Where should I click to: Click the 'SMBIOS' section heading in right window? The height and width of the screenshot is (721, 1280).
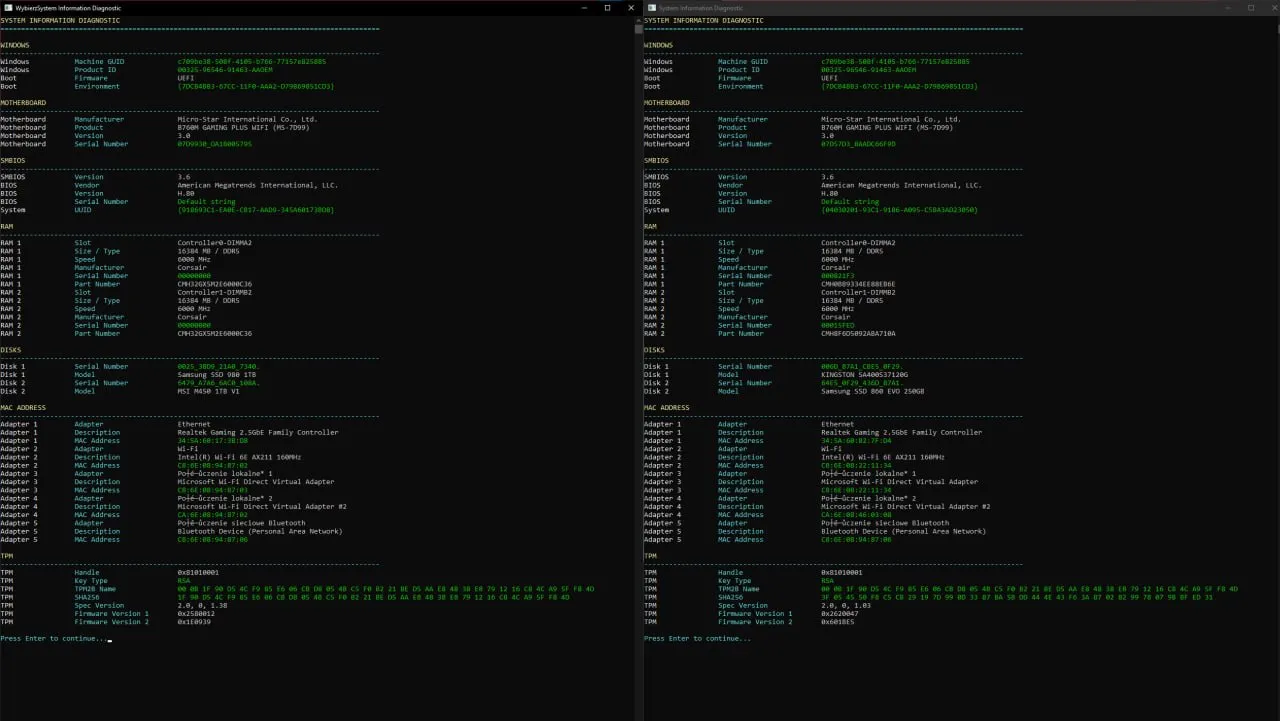(x=656, y=160)
